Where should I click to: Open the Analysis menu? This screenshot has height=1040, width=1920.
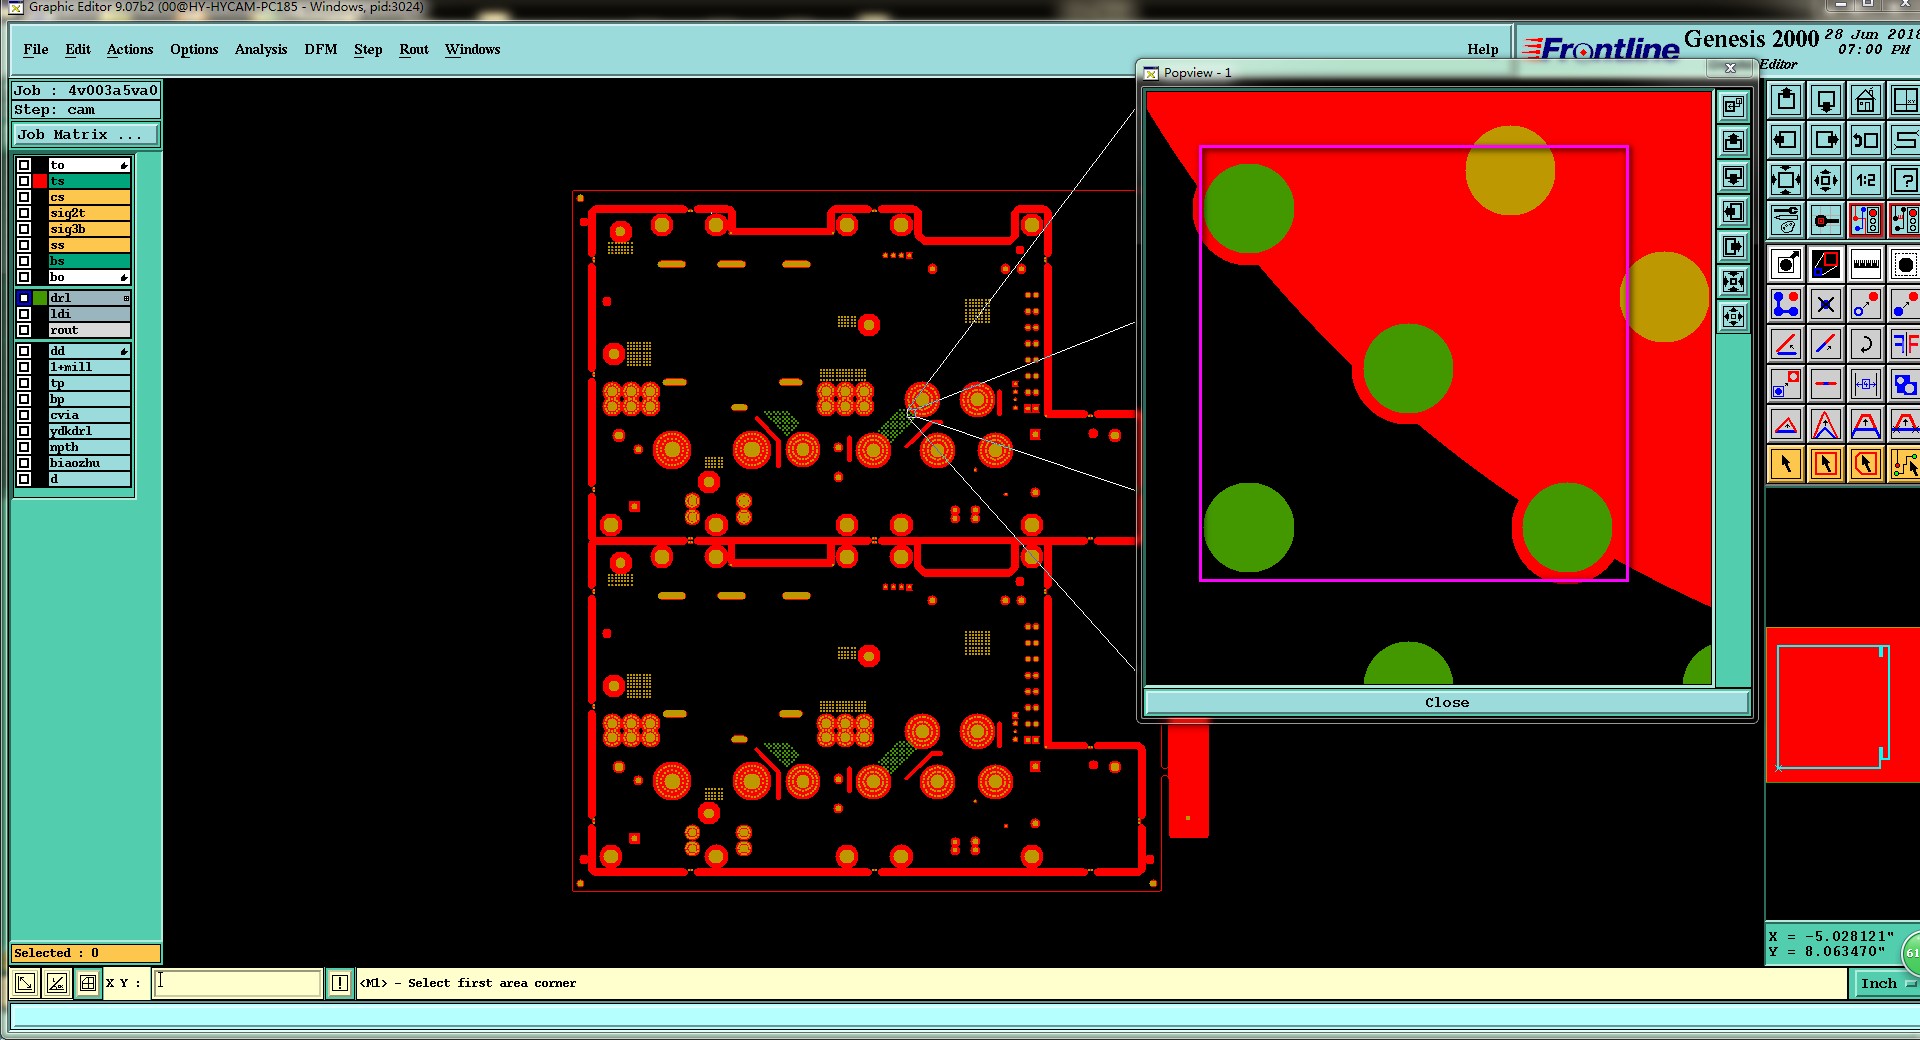point(261,49)
